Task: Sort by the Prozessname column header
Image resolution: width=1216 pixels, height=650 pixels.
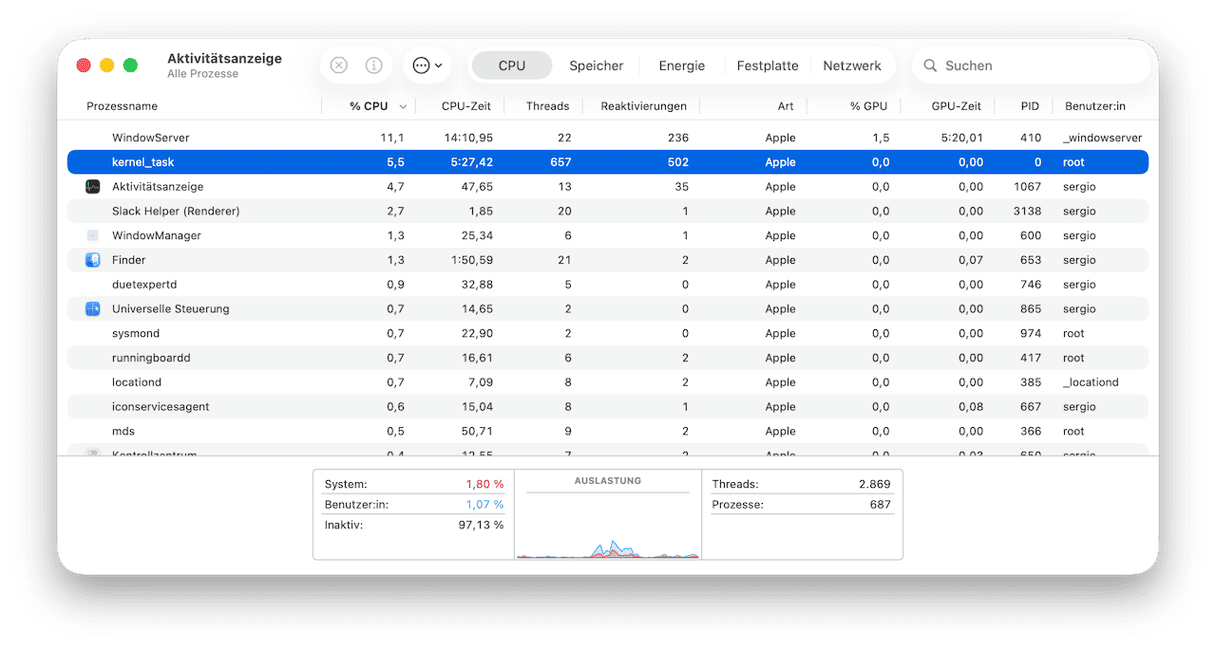Action: coord(122,106)
